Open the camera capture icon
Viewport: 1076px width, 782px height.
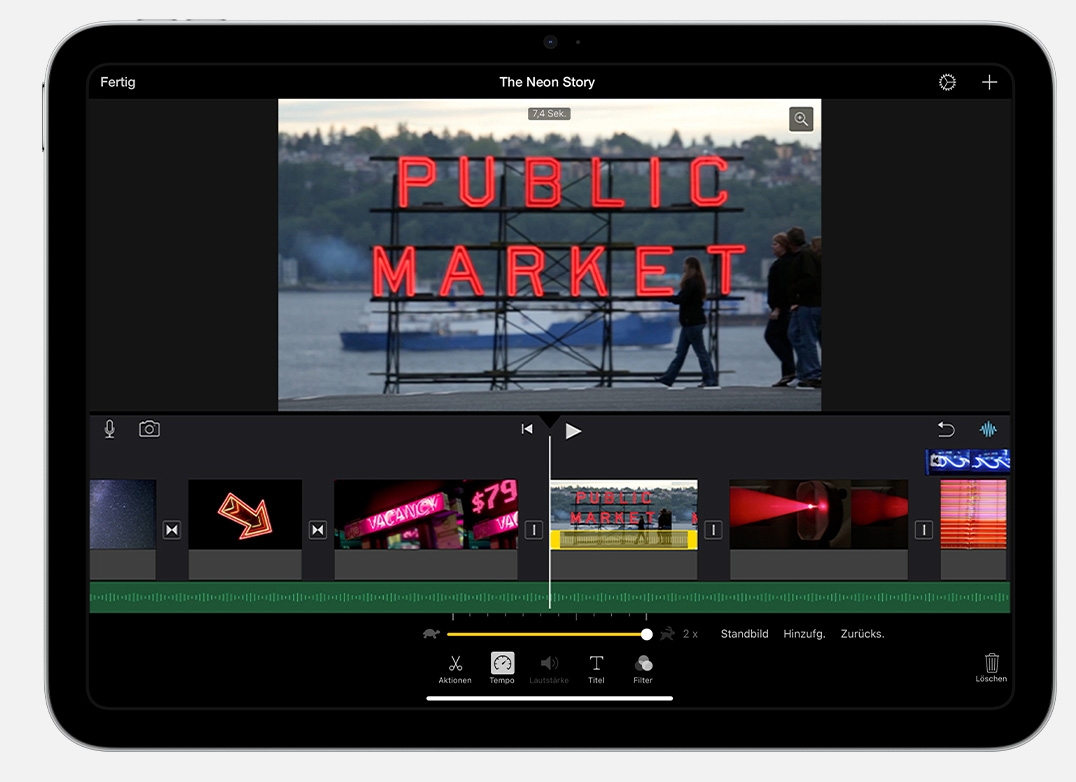coord(149,429)
